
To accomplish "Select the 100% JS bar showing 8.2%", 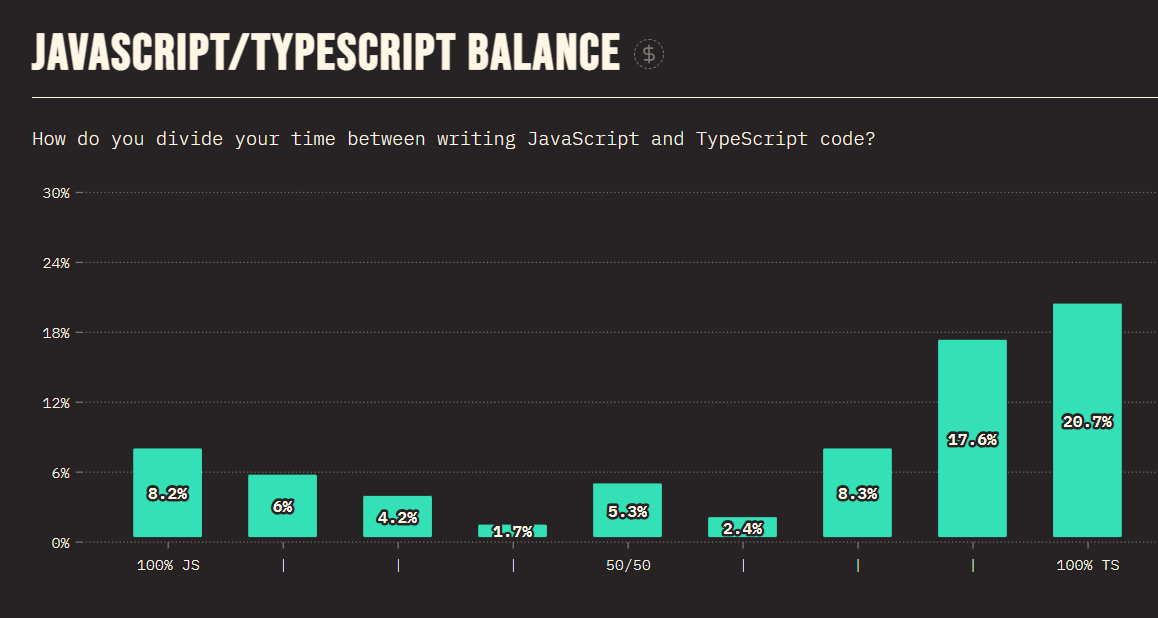I will tap(168, 492).
